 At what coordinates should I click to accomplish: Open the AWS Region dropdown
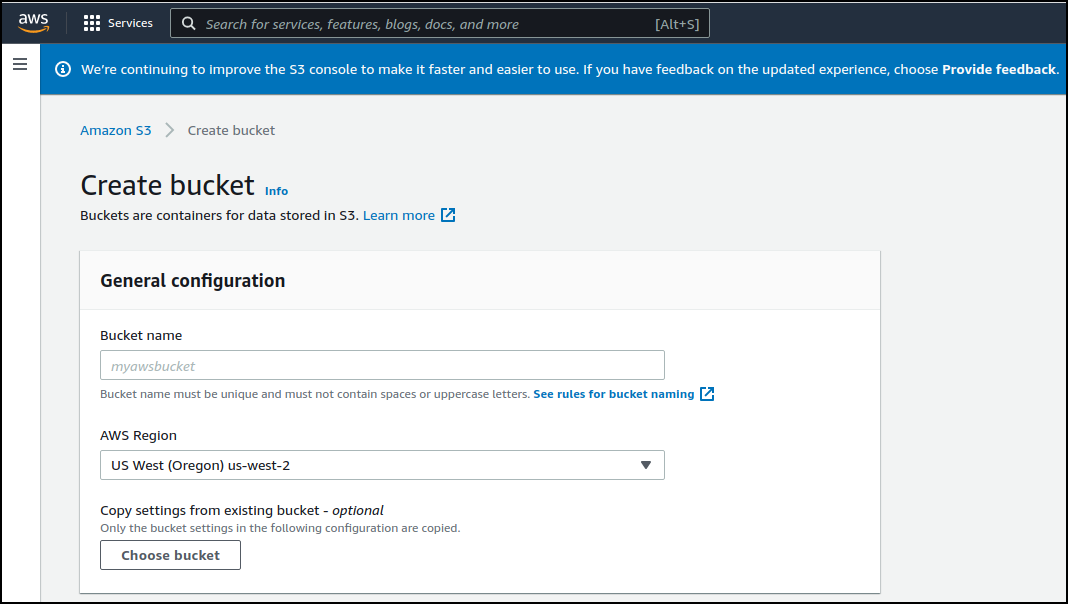382,465
